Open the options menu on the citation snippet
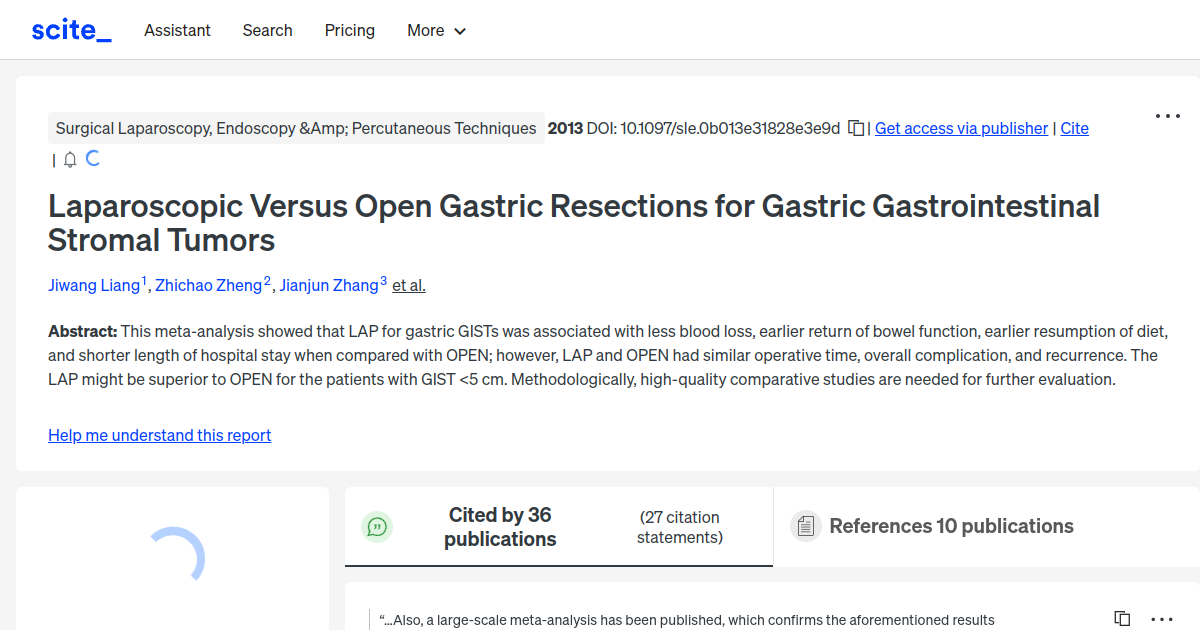Image resolution: width=1200 pixels, height=630 pixels. [1161, 618]
